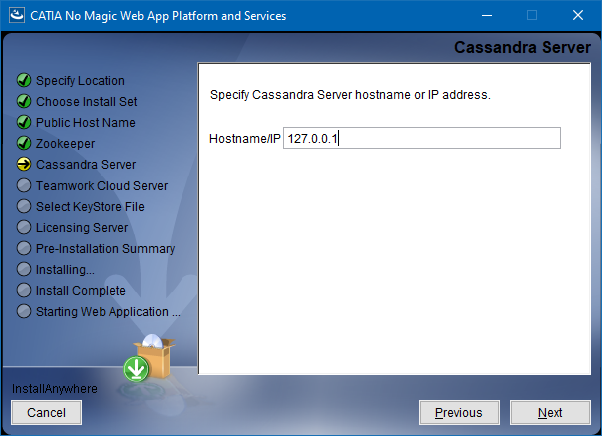Image resolution: width=602 pixels, height=436 pixels.
Task: Click the gray circle beside Installing...
Action: [24, 269]
